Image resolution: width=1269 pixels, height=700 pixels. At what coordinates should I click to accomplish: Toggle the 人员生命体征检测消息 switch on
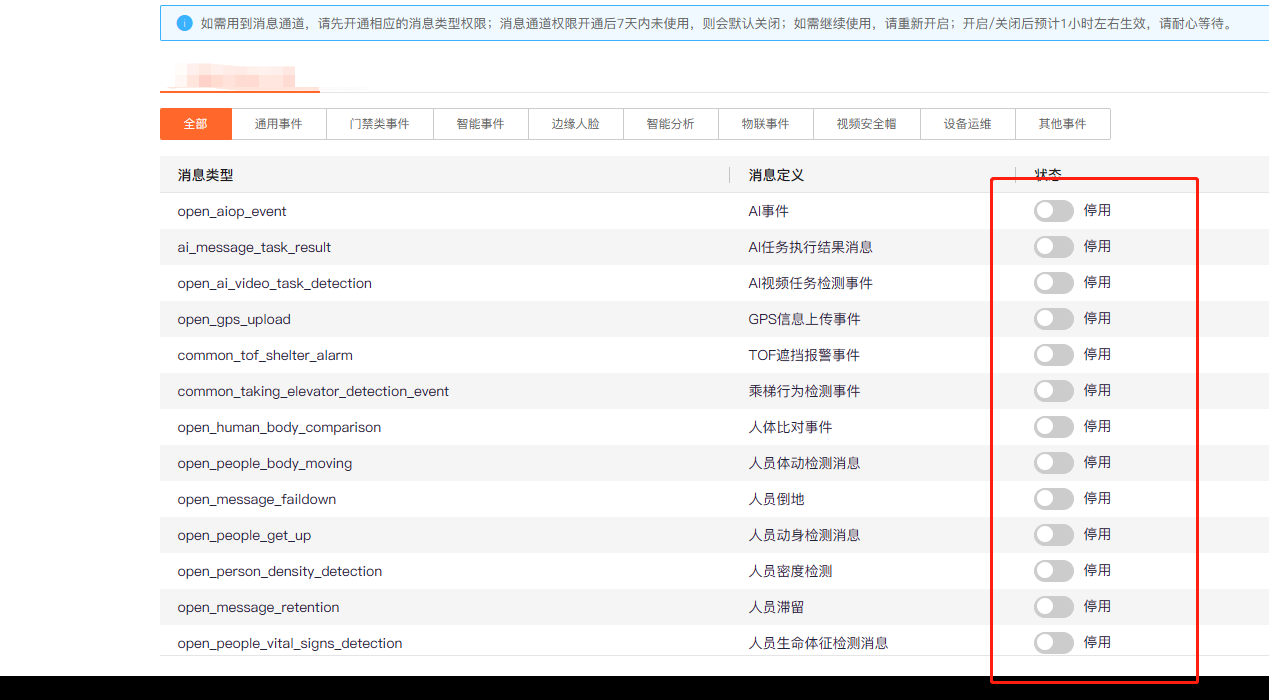[1053, 643]
